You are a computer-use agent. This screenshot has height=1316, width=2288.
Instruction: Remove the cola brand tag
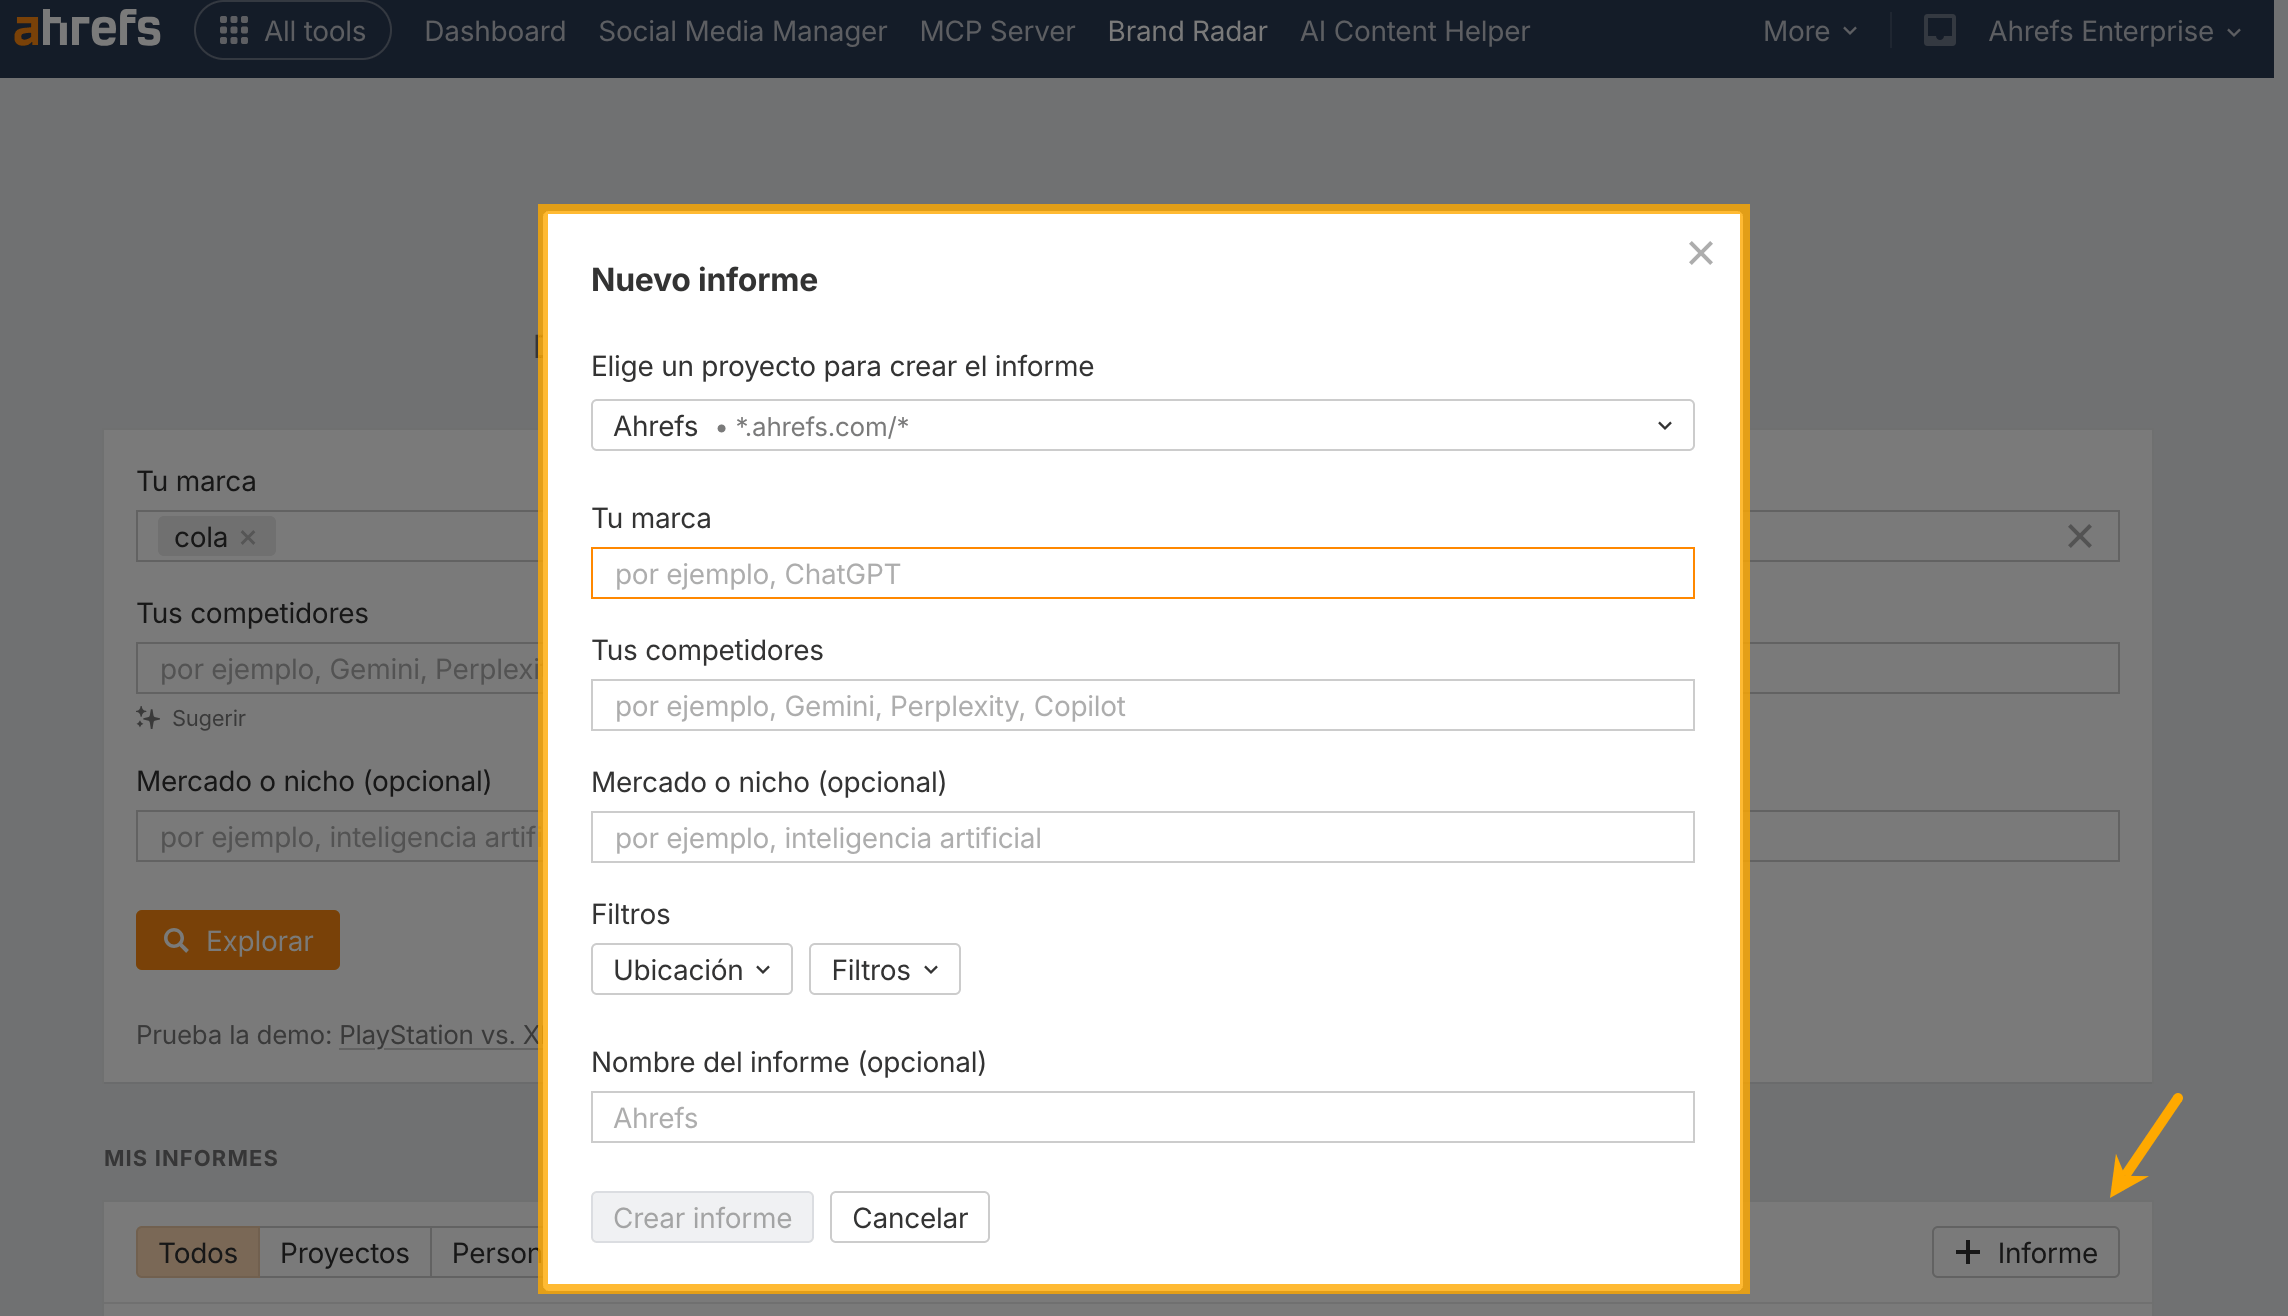pos(249,537)
